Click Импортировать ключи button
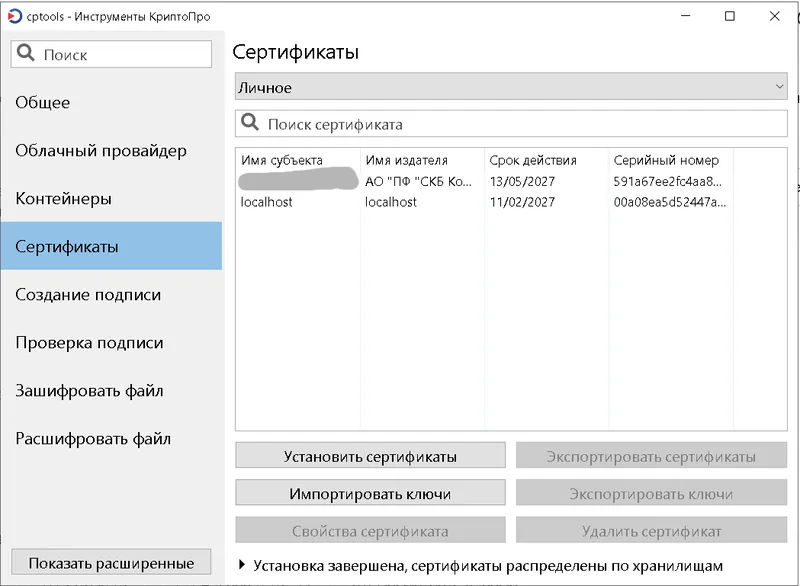 370,493
